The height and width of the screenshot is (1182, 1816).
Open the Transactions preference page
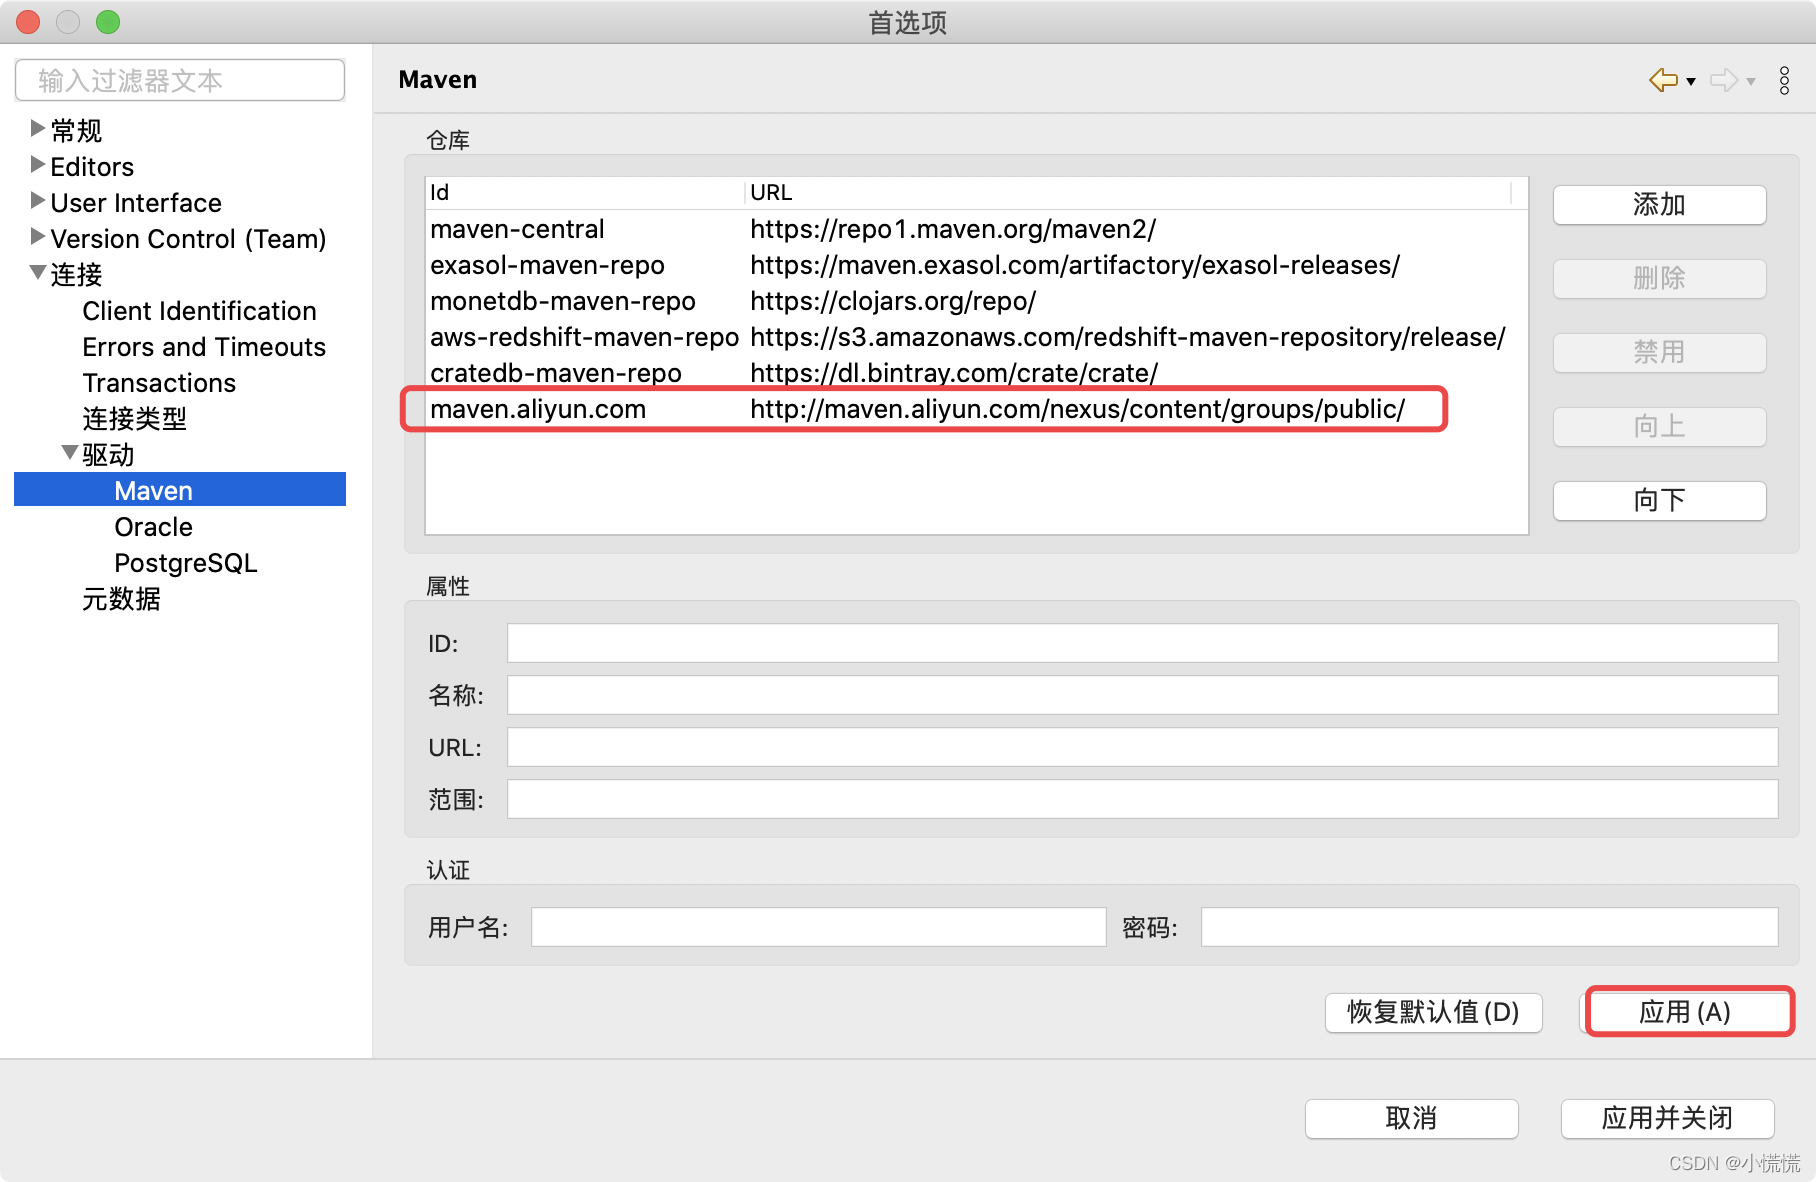159,383
